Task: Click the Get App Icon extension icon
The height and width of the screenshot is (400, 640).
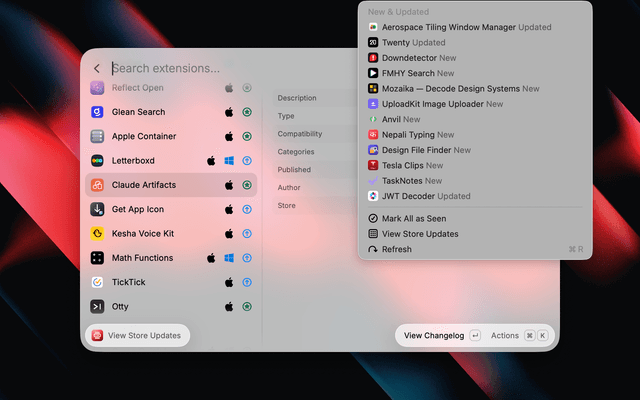Action: [97, 209]
